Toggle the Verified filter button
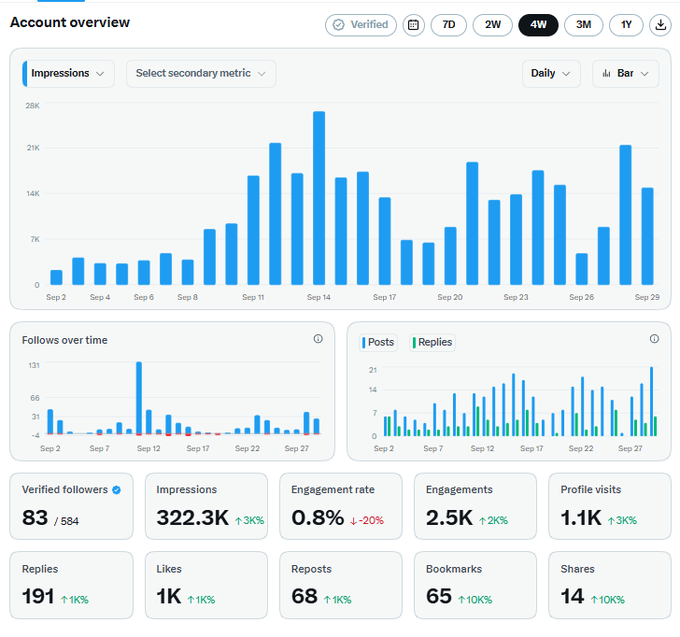Viewport: 680px width, 637px height. tap(361, 25)
